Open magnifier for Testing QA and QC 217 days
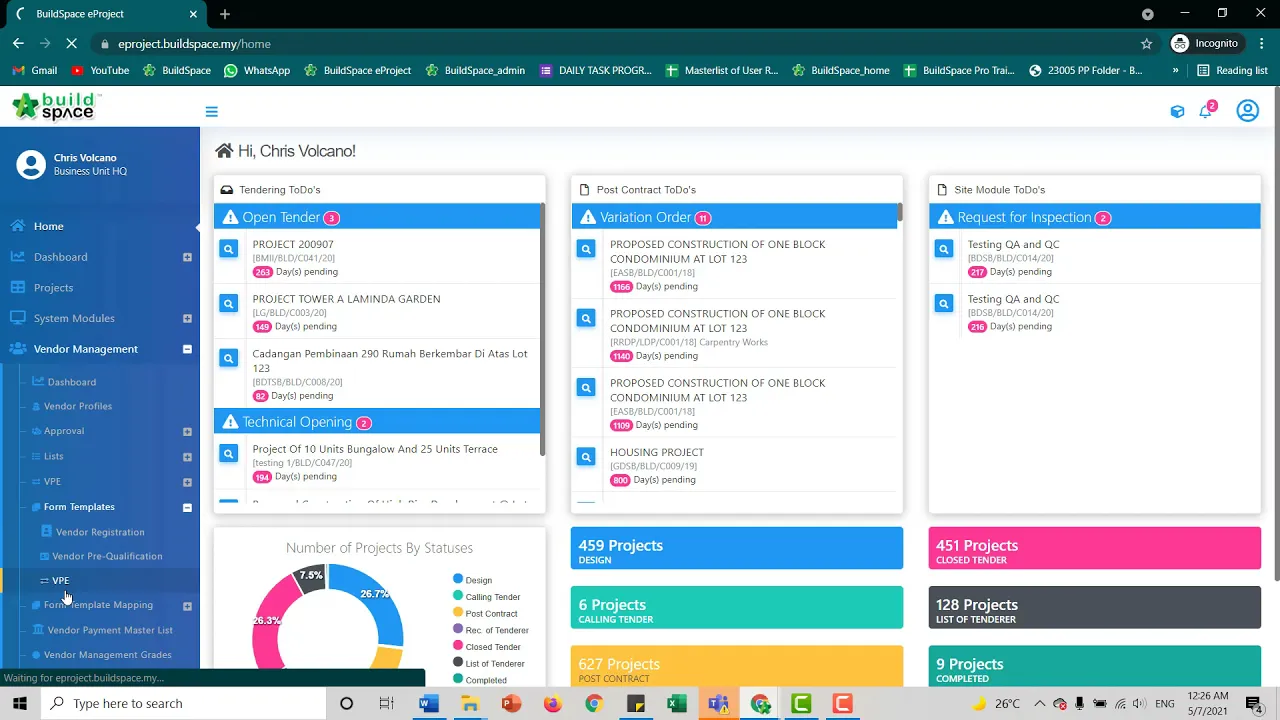 944,249
